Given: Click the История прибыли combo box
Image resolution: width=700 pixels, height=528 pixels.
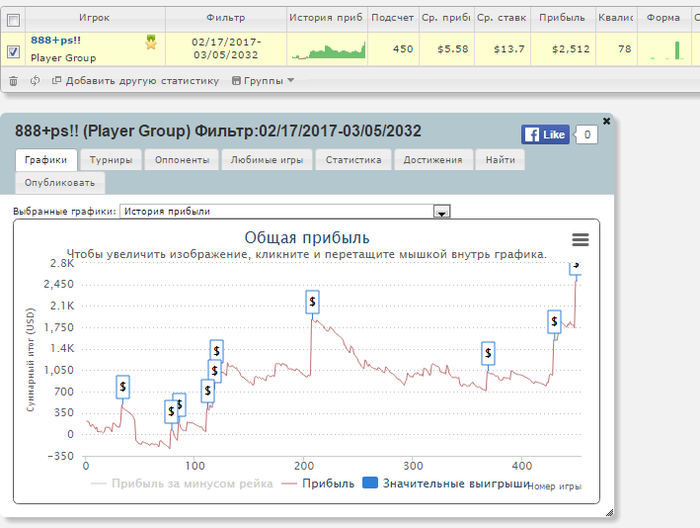Looking at the screenshot, I should (x=285, y=212).
